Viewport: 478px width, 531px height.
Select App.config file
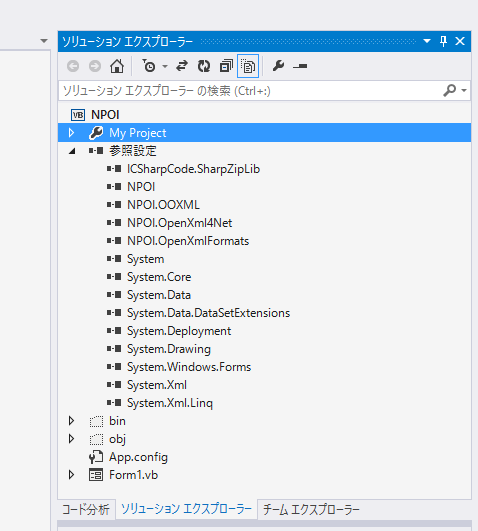click(138, 457)
